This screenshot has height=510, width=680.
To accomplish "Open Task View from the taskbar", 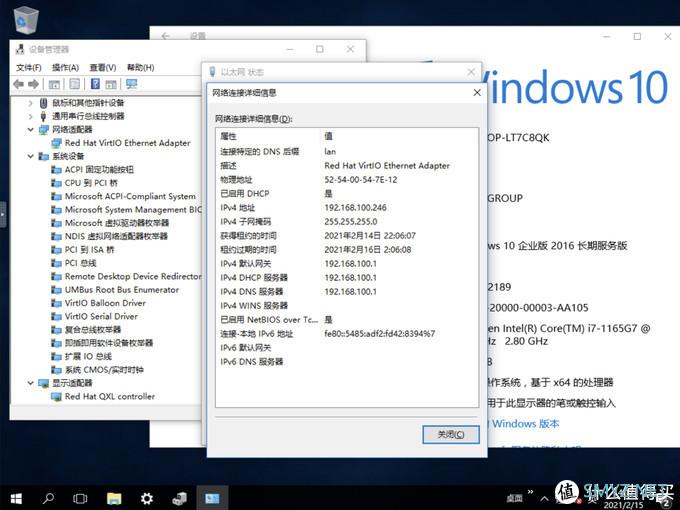I will [x=80, y=498].
